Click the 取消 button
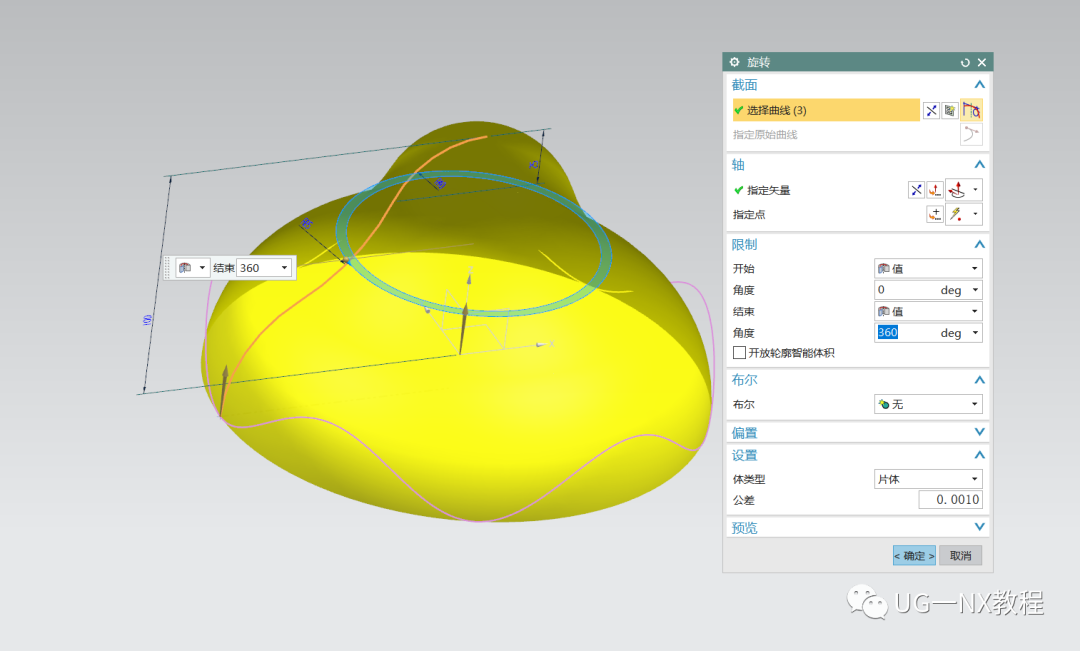Image resolution: width=1080 pixels, height=651 pixels. 960,556
